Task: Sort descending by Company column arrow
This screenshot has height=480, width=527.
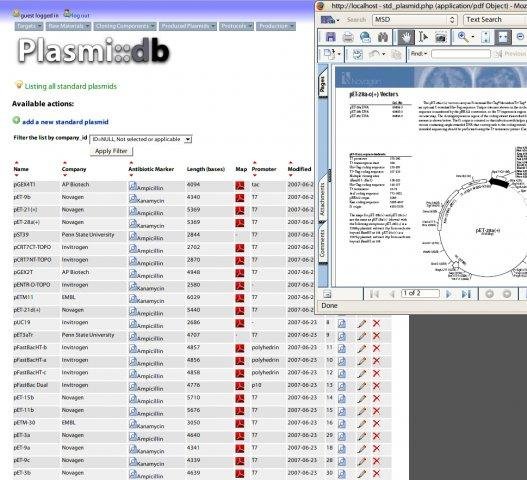Action: pyautogui.click(x=65, y=175)
